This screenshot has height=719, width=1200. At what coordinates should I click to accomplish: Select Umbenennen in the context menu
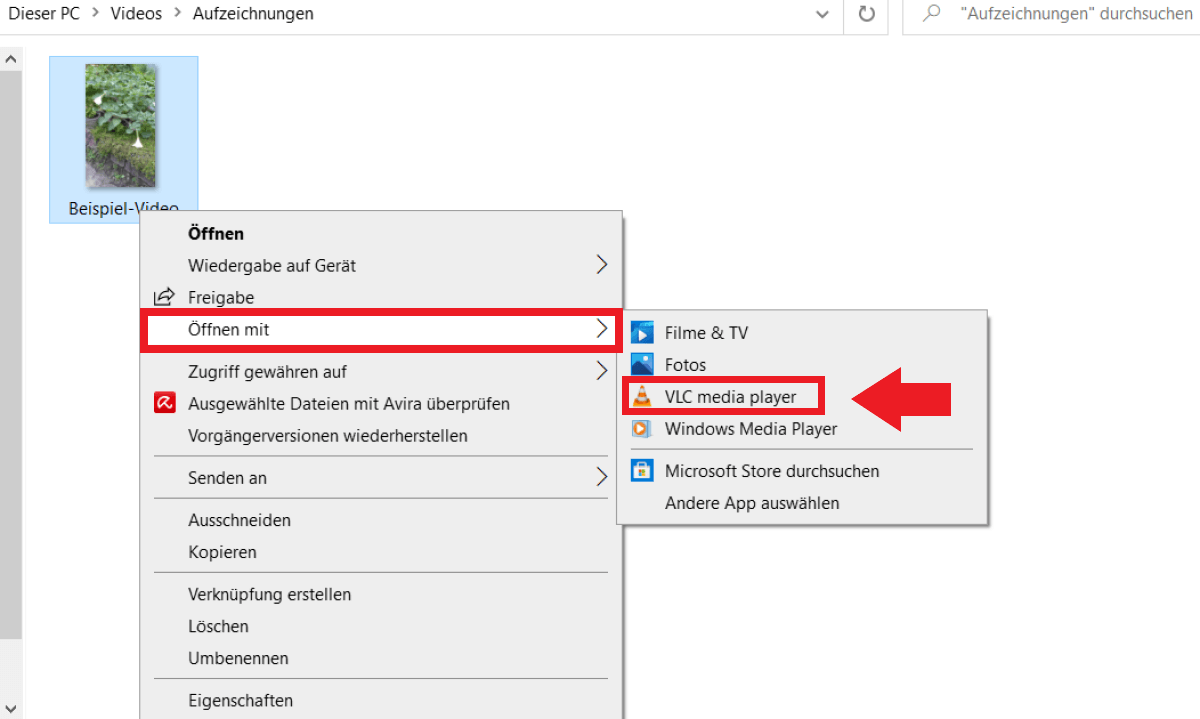pos(381,658)
